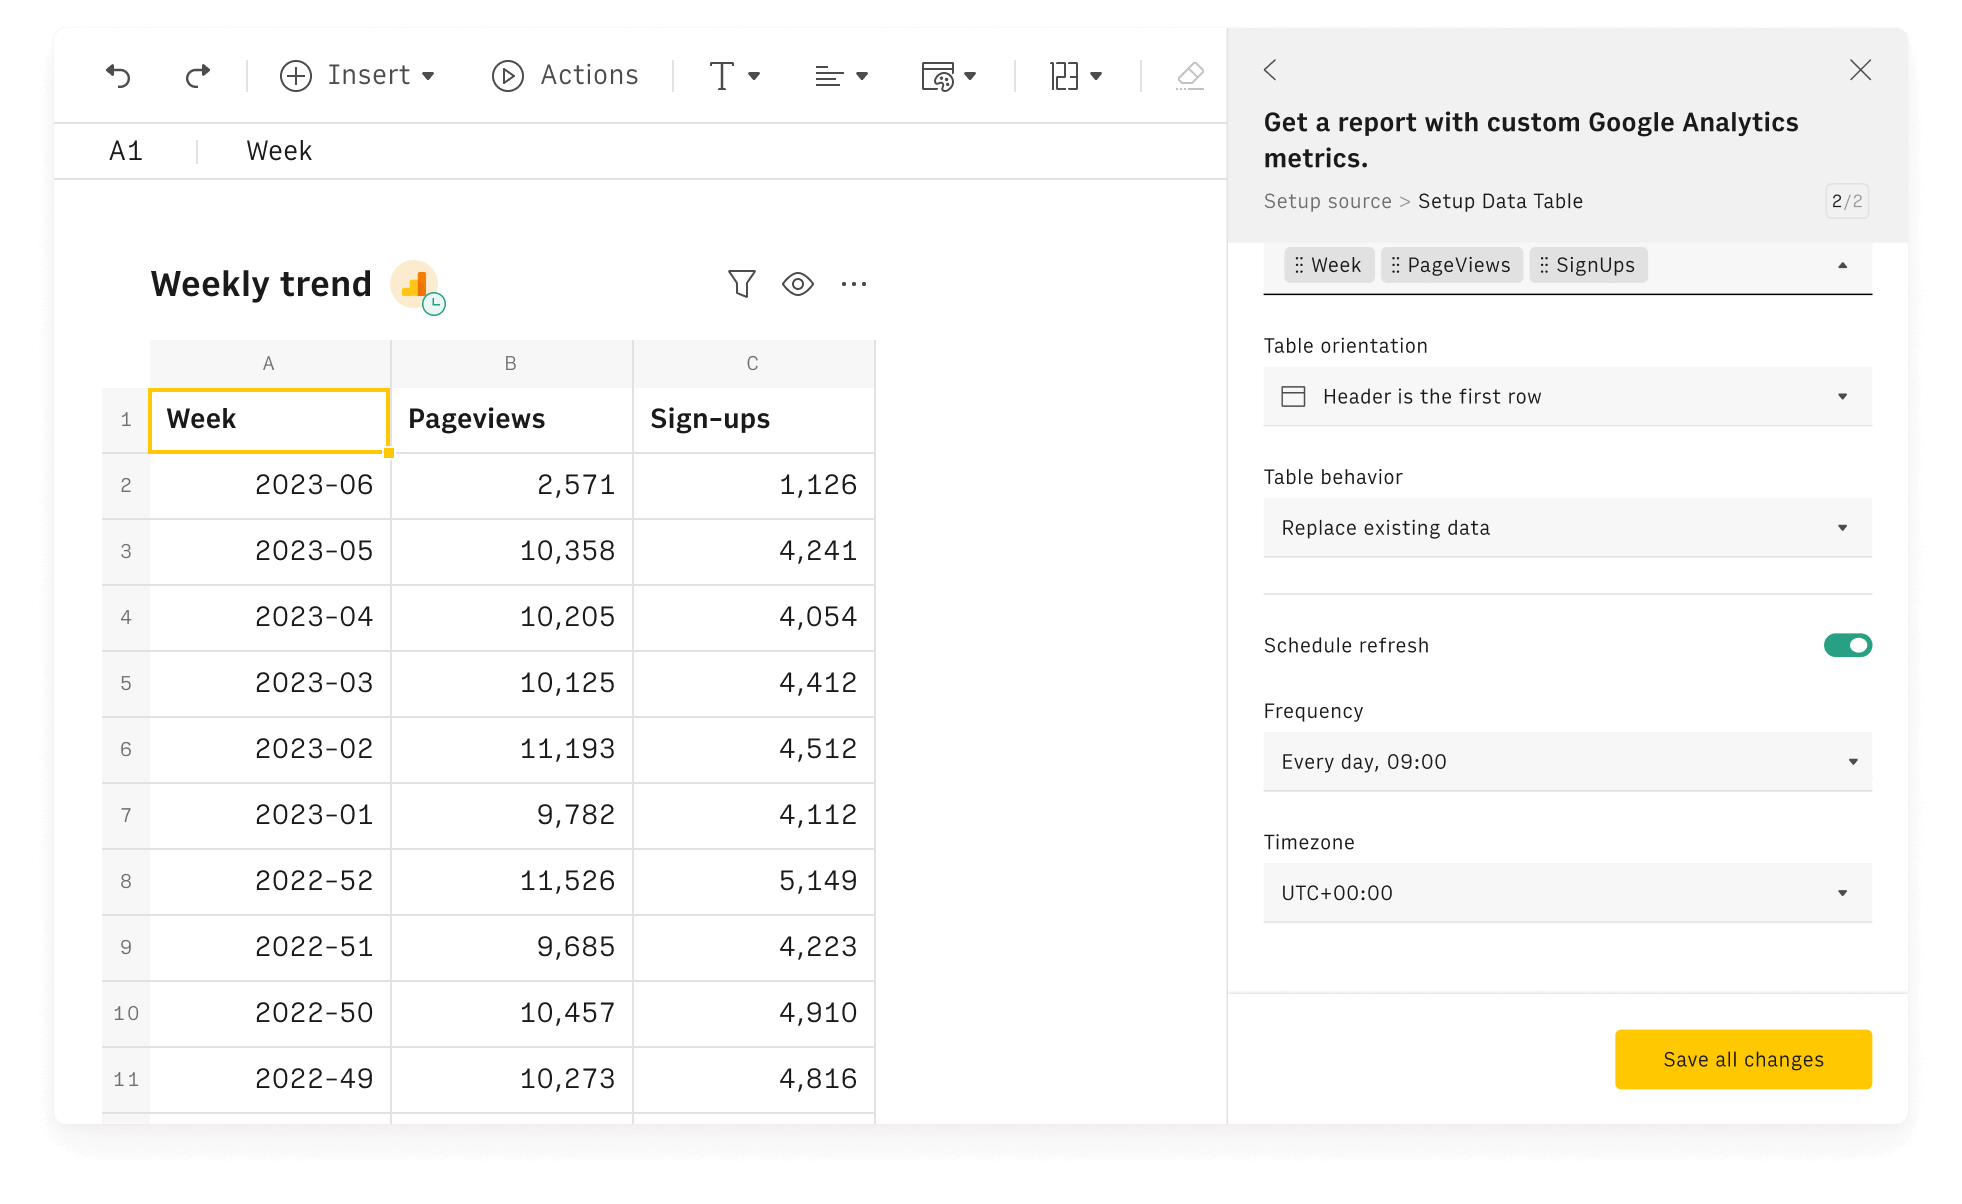Open the three-dot more options menu
1962x1204 pixels.
click(x=854, y=284)
